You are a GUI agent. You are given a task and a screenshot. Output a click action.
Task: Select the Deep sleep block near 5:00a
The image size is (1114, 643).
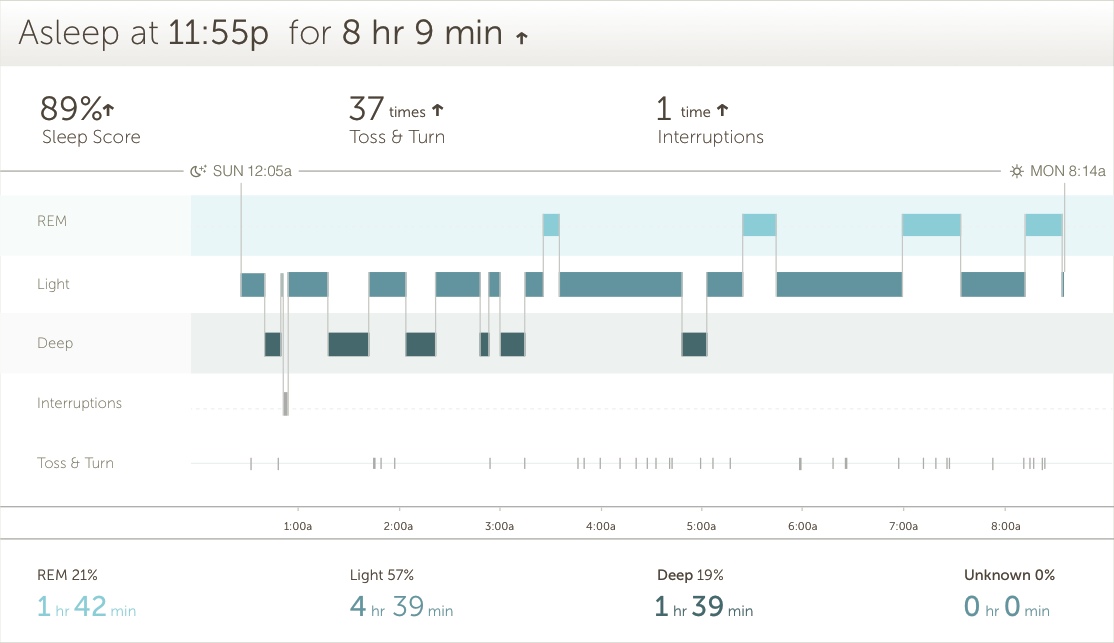pyautogui.click(x=694, y=343)
